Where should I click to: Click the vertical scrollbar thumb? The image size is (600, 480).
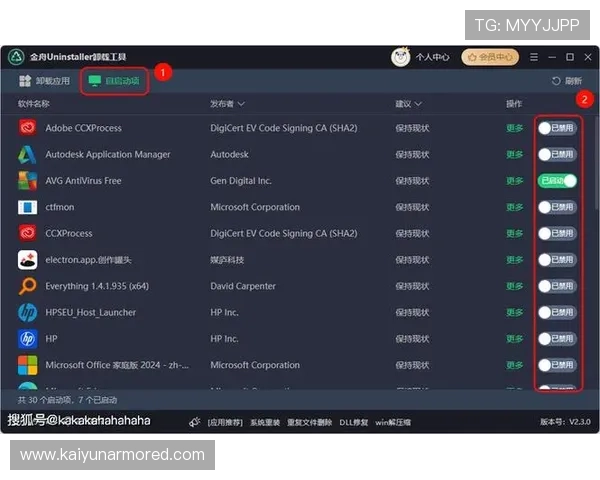point(597,163)
